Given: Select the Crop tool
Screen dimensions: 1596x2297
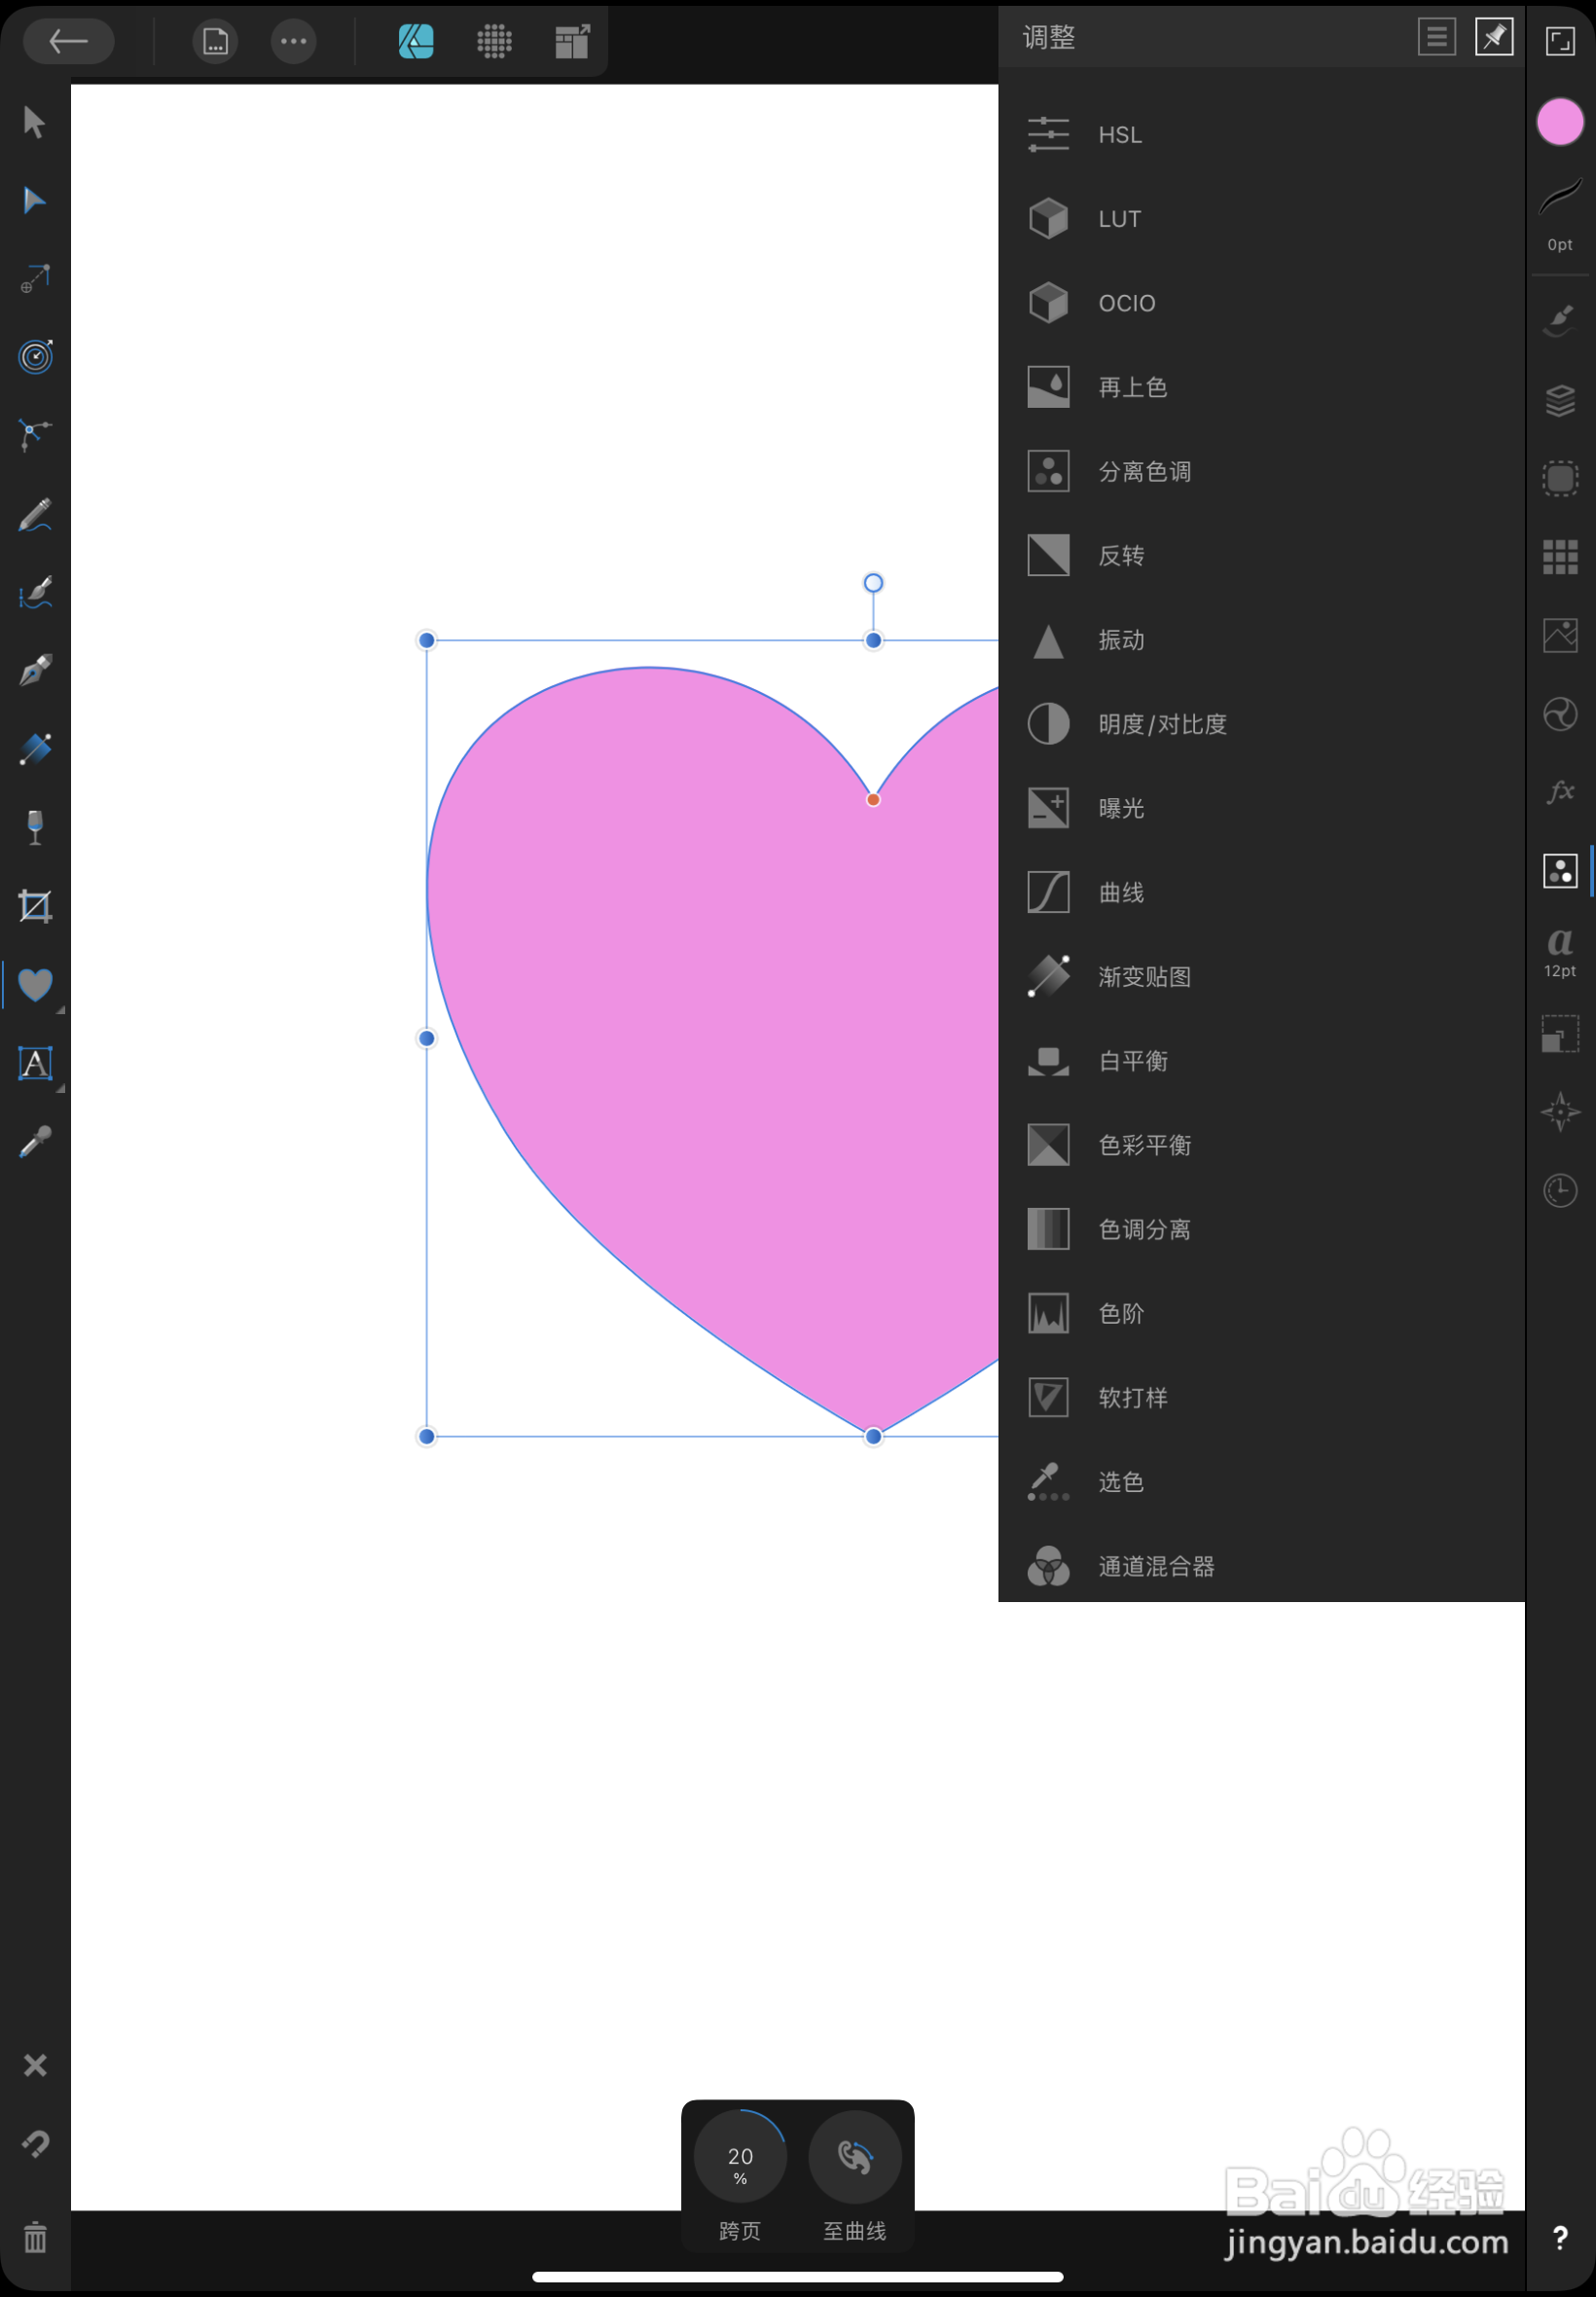Looking at the screenshot, I should (35, 906).
